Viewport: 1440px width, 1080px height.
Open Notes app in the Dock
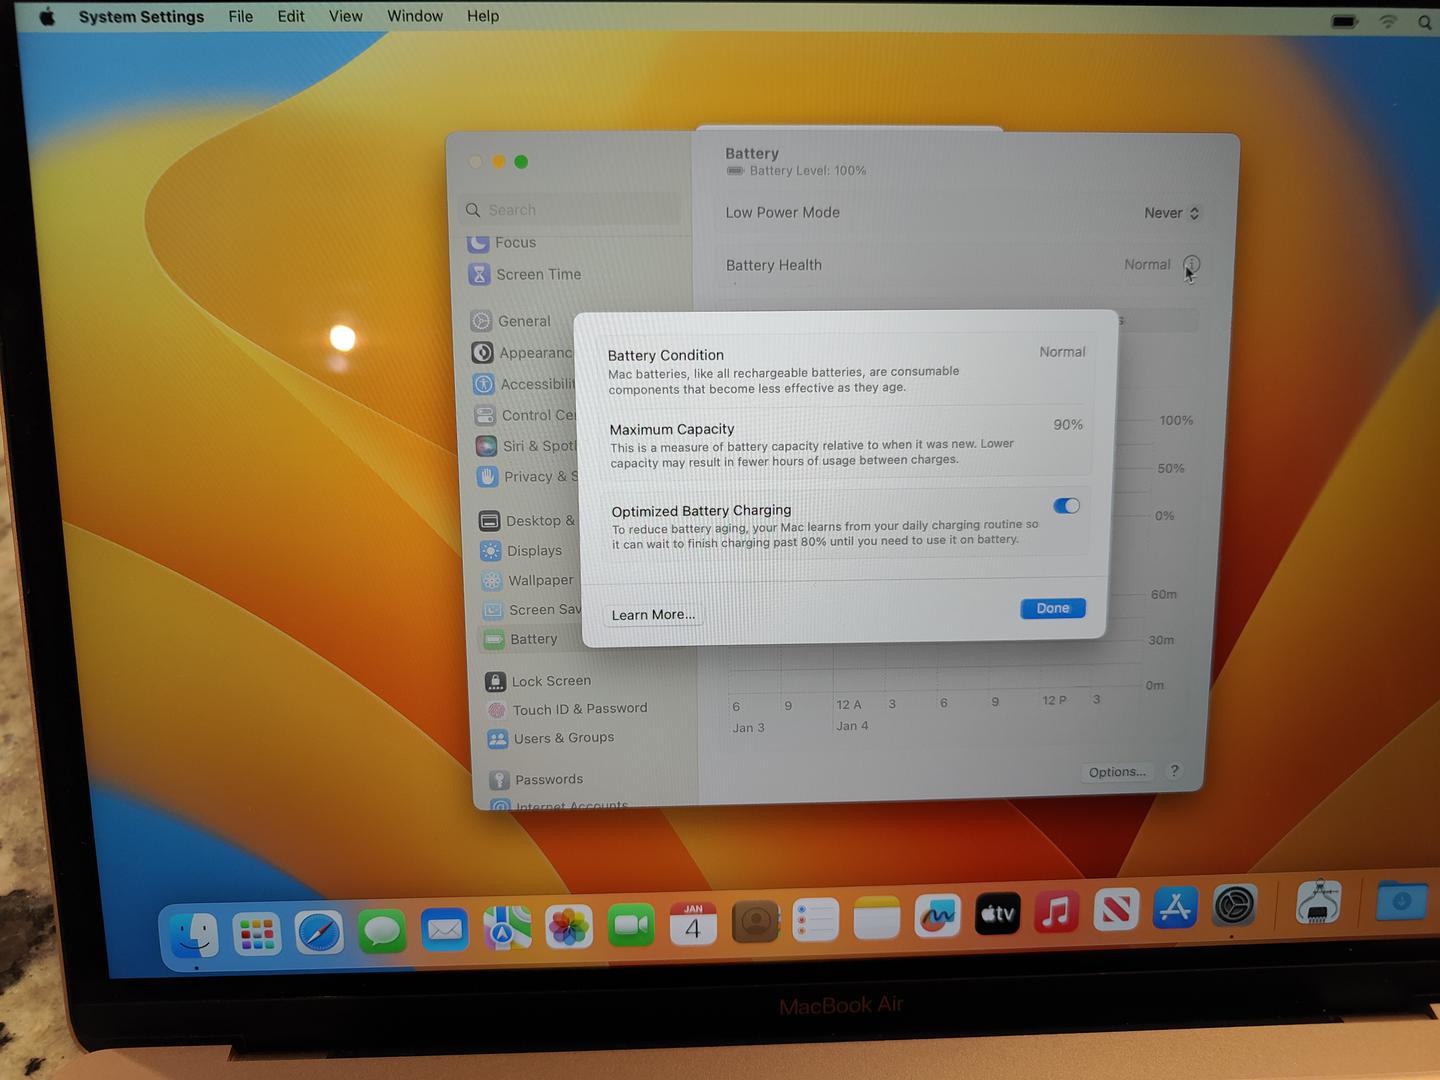[x=877, y=918]
